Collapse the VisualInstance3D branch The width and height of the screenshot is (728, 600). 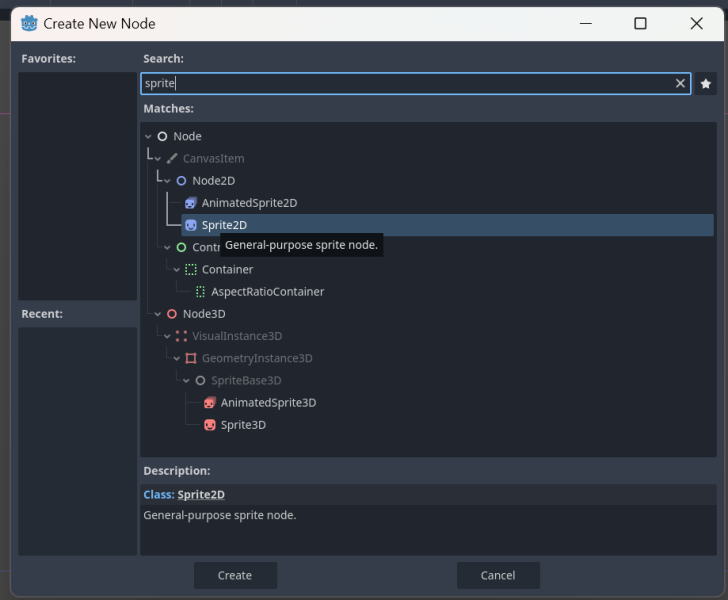point(167,336)
